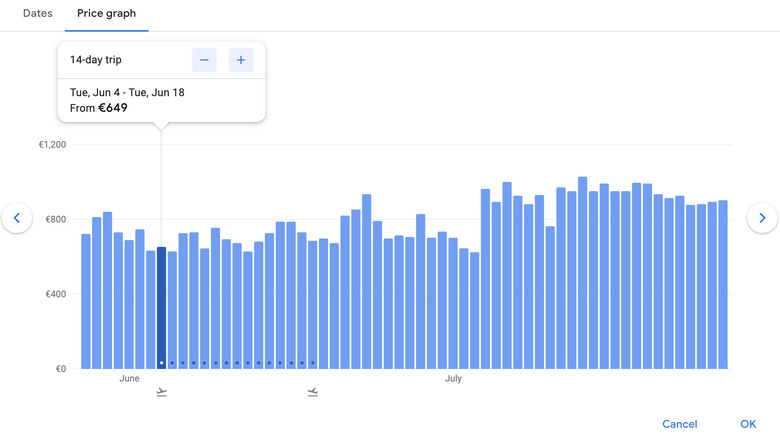Viewport: 780px width, 438px height.
Task: Click the highlighted dark blue Jun 4 bar
Action: point(162,305)
